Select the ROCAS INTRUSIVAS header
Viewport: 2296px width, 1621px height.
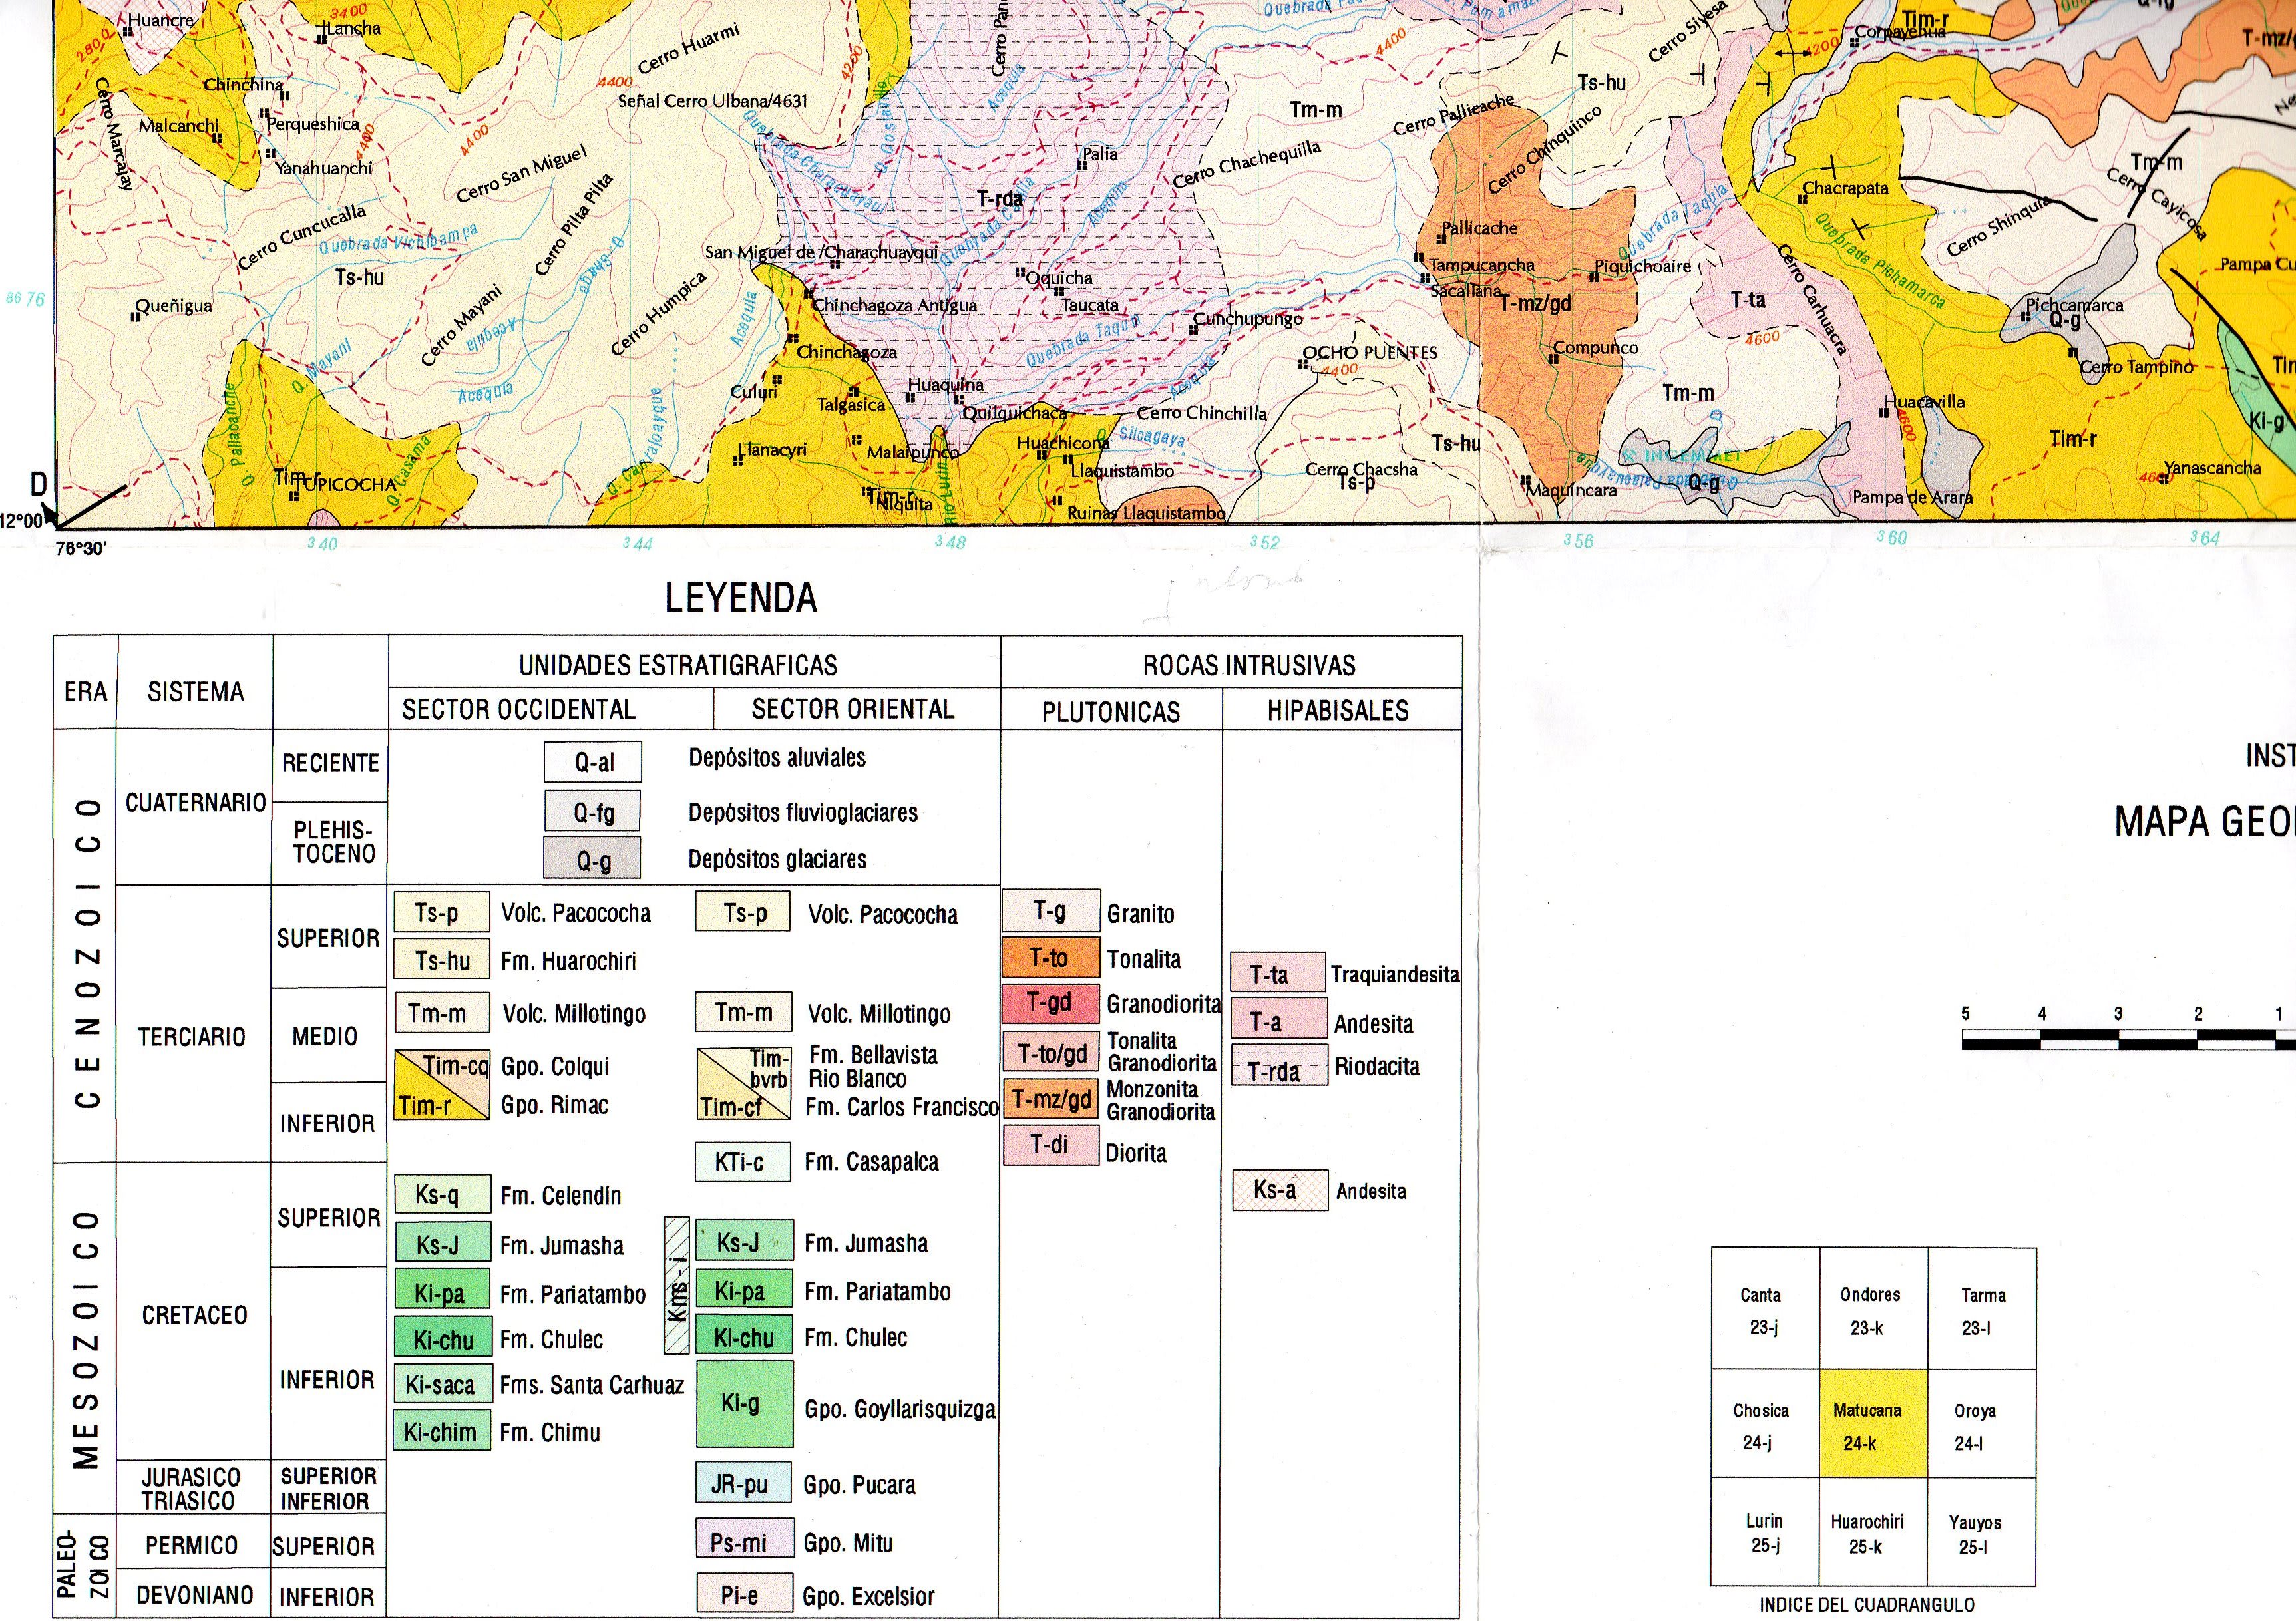[1249, 665]
